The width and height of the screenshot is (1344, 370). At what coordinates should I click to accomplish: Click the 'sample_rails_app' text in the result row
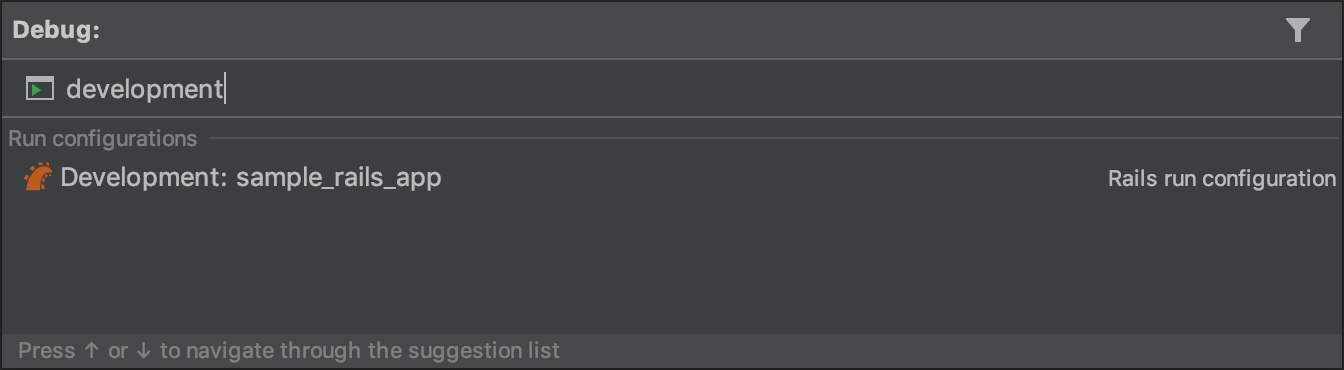point(338,178)
